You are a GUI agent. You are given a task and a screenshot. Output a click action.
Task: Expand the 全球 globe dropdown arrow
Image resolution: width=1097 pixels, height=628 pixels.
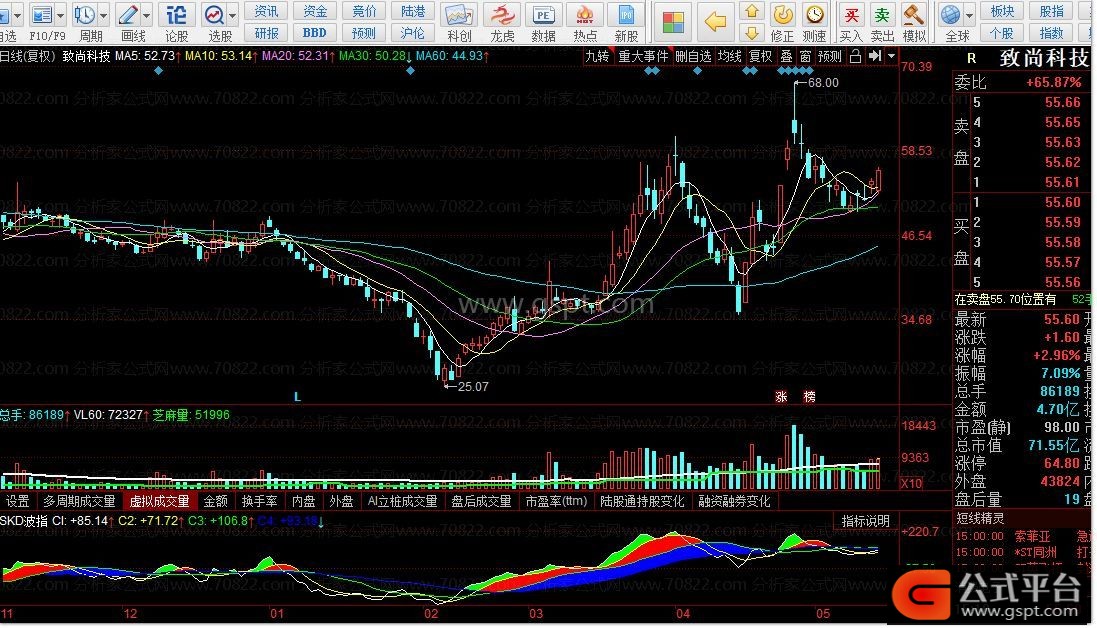point(969,14)
